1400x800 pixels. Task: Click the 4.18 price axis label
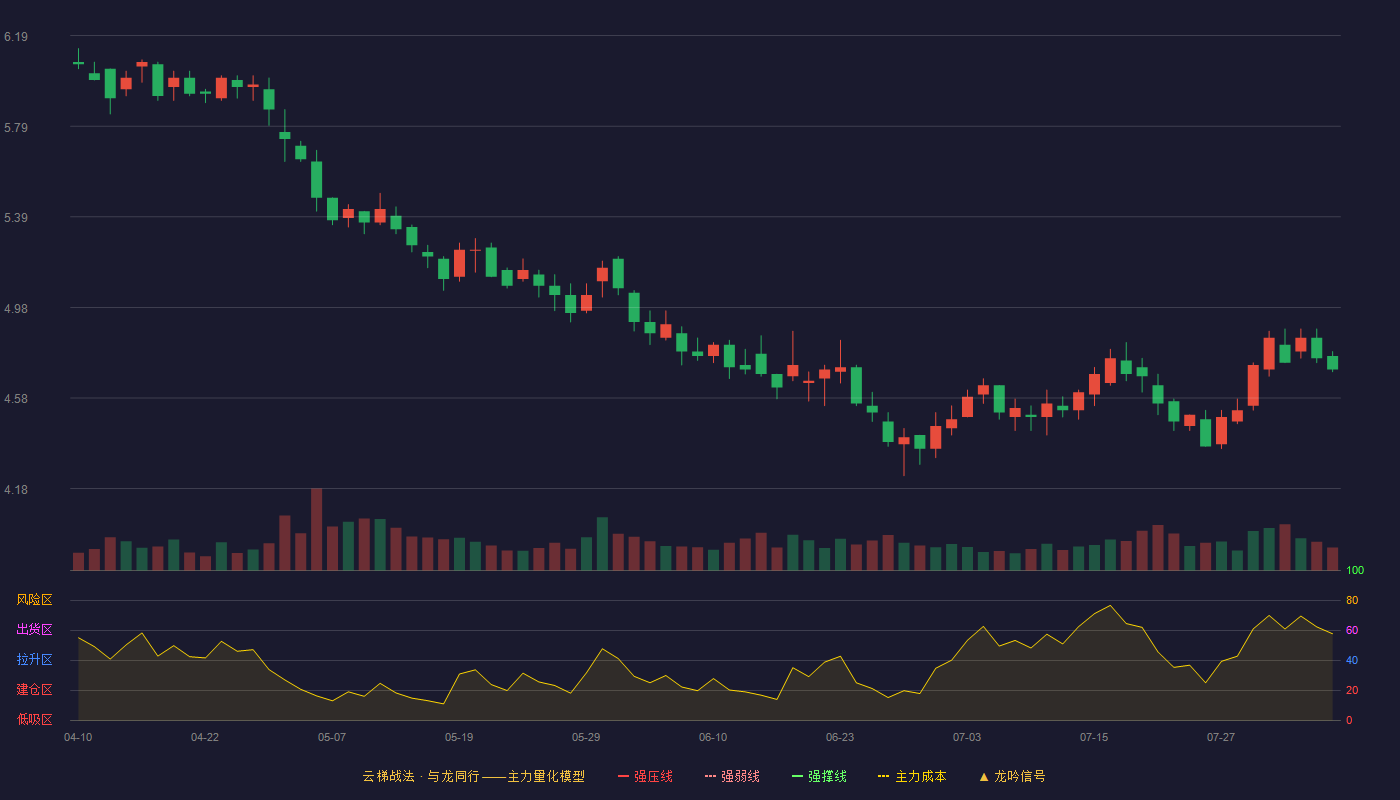pos(16,490)
